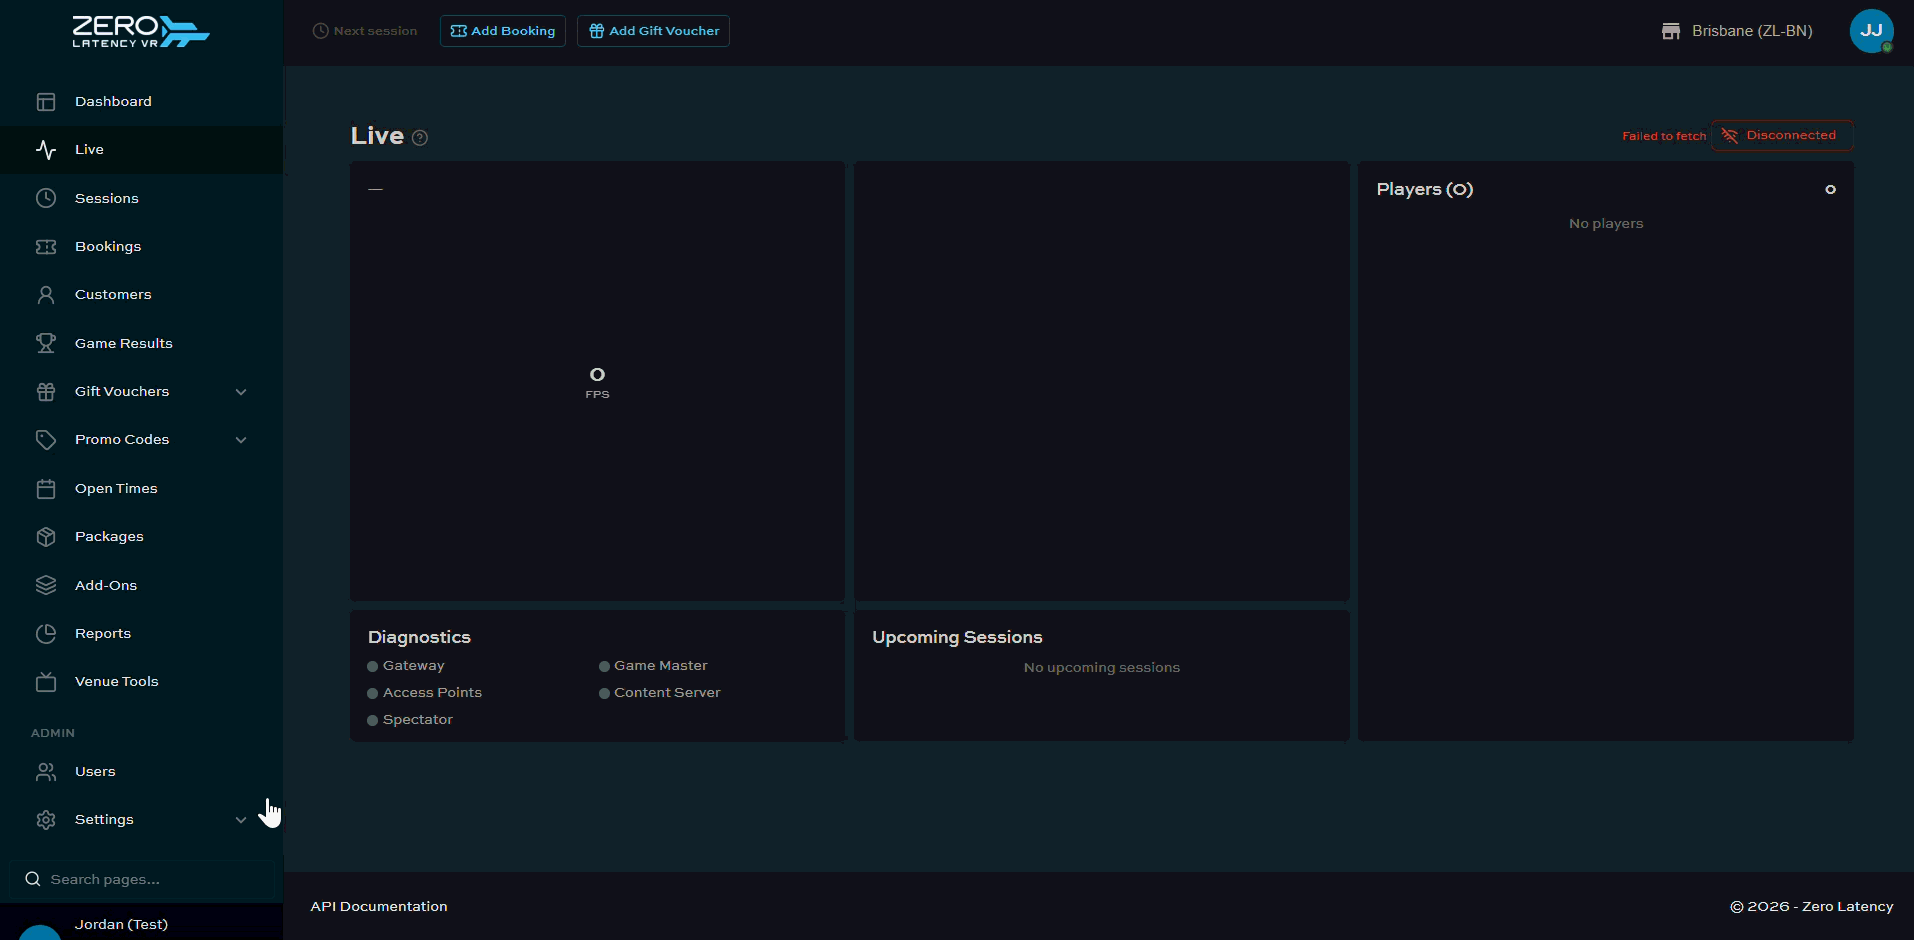Click the Users people icon
This screenshot has width=1914, height=940.
coord(46,772)
